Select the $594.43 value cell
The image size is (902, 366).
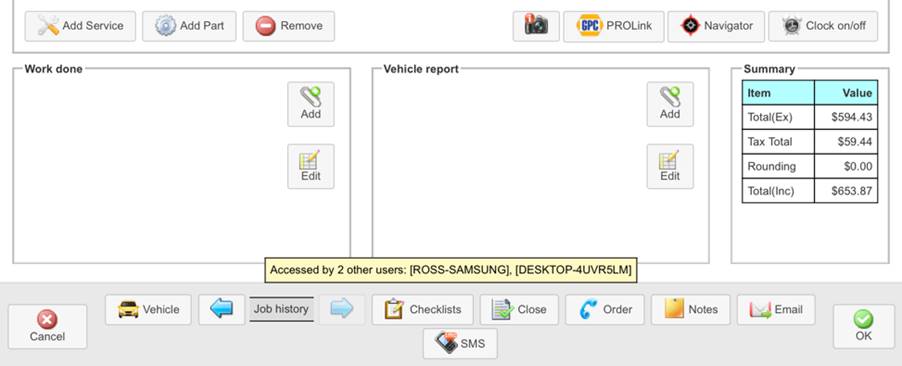point(846,117)
